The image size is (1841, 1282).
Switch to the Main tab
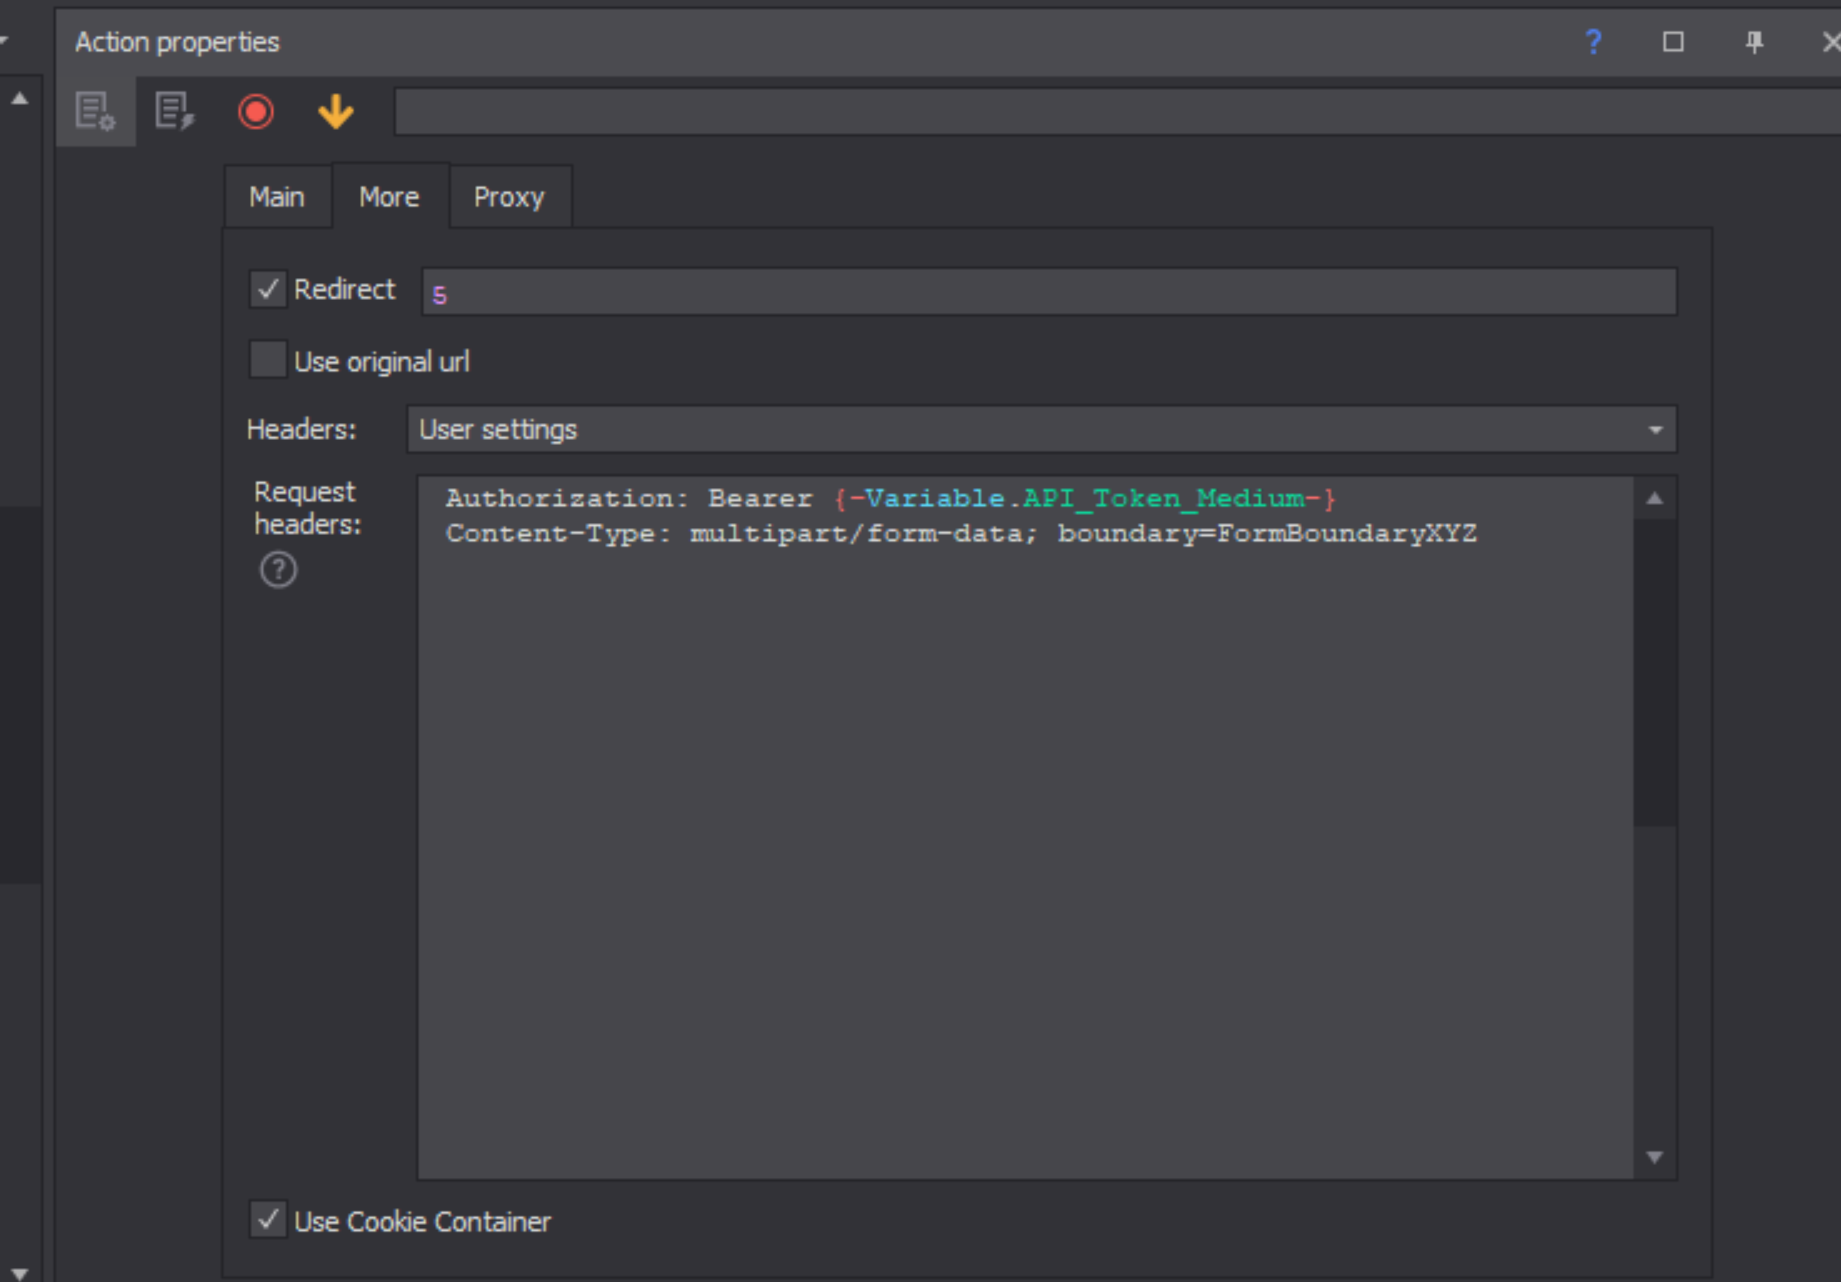coord(277,197)
